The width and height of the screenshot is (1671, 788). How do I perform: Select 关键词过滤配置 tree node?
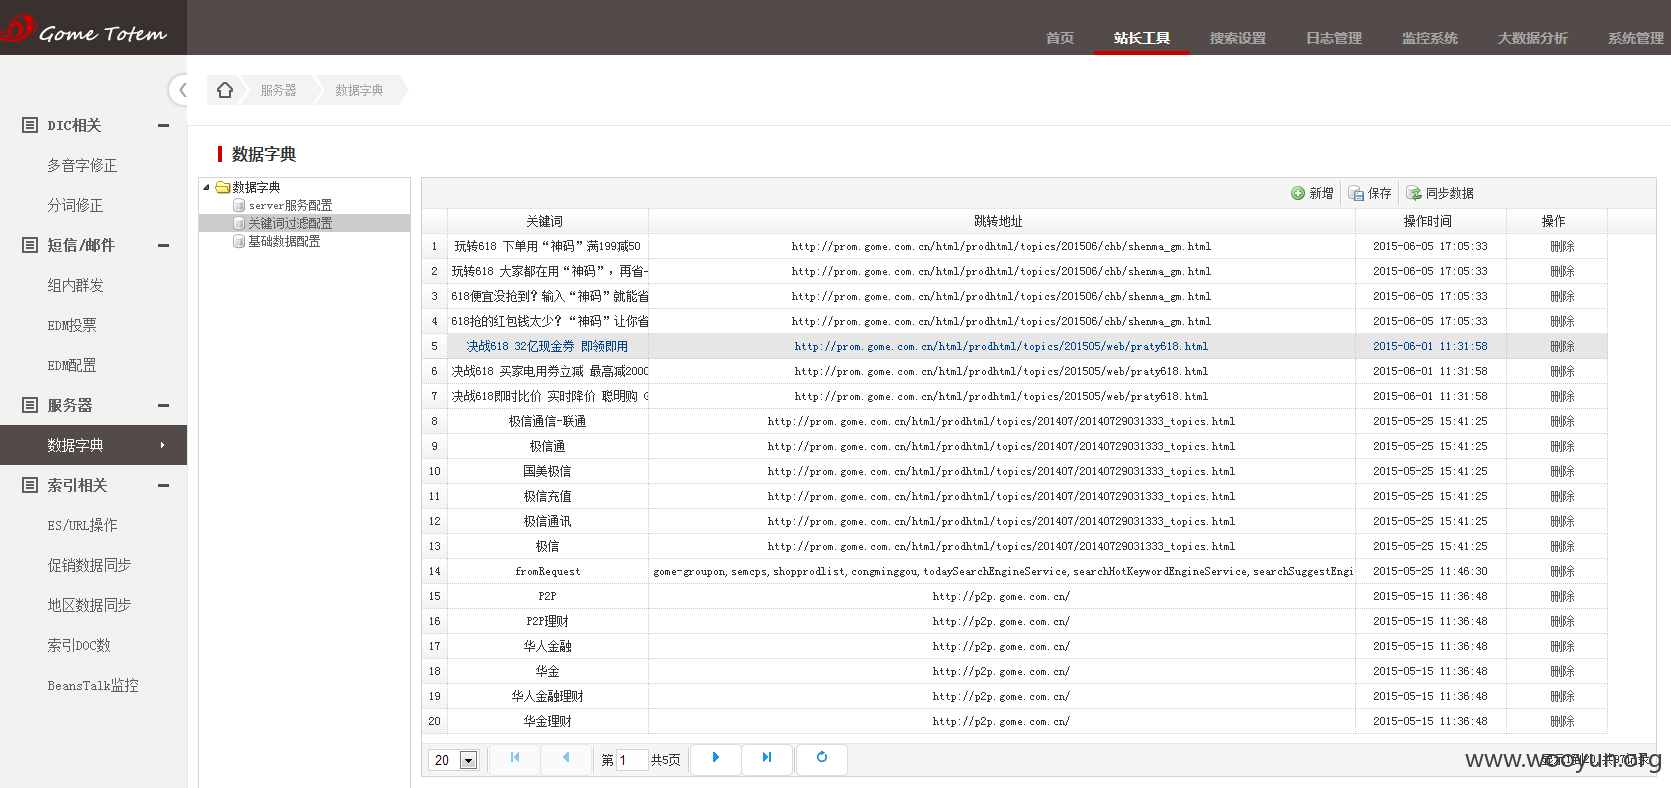289,223
